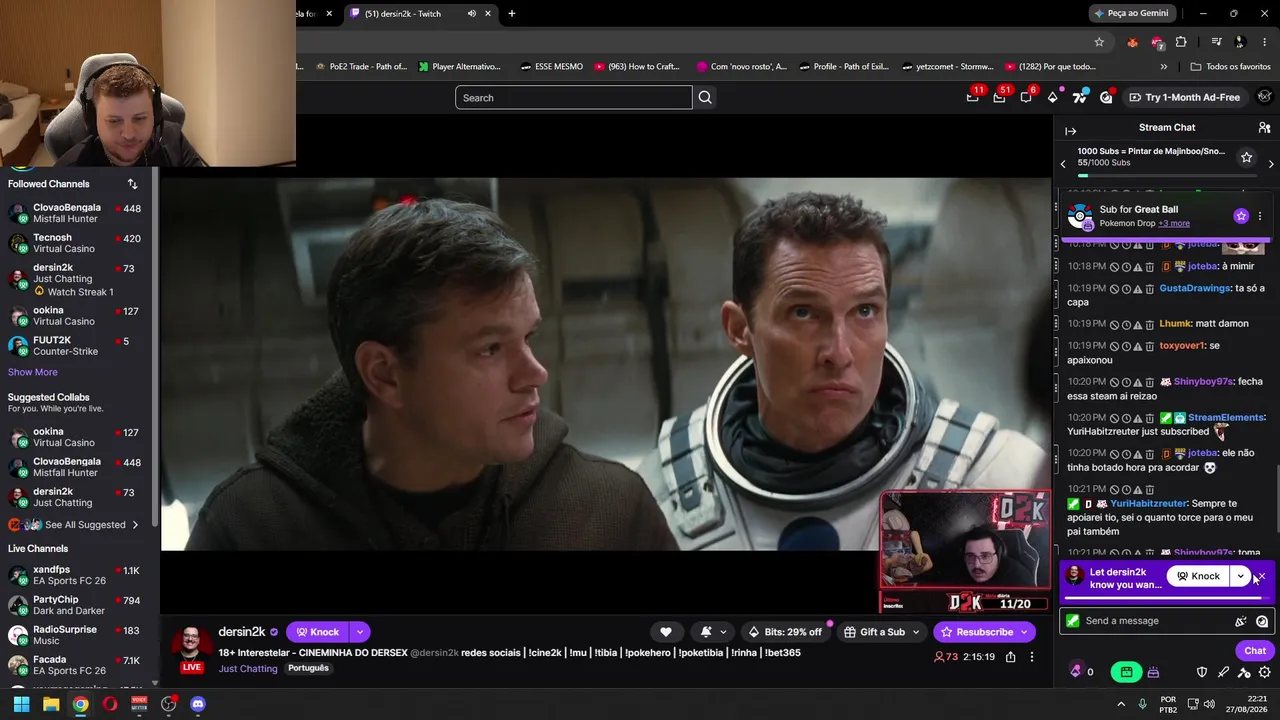
Task: Open the Gift a Sub dropdown
Action: point(881,632)
